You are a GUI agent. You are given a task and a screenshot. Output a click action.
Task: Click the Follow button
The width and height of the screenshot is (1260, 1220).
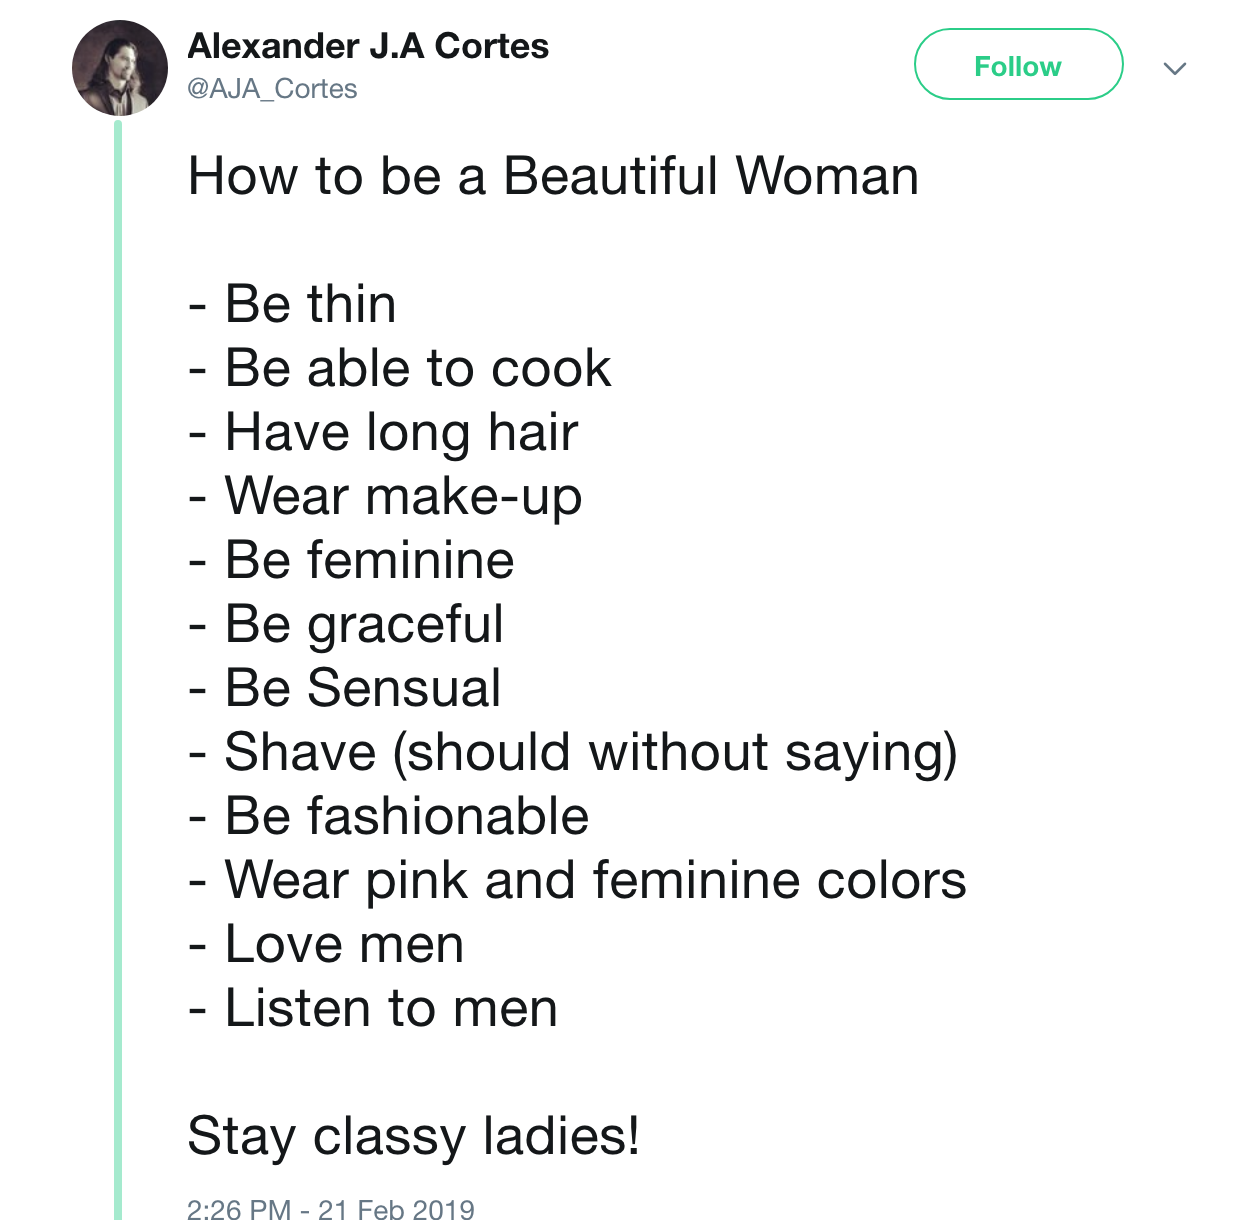[1018, 65]
